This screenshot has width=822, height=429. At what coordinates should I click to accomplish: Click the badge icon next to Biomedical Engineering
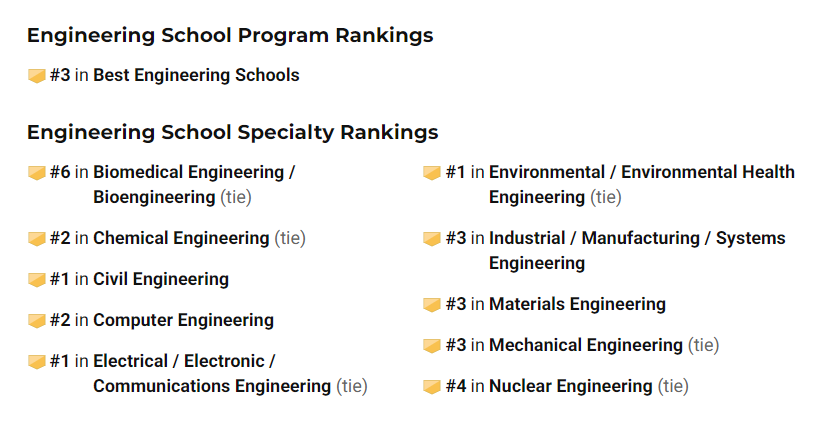(x=37, y=173)
